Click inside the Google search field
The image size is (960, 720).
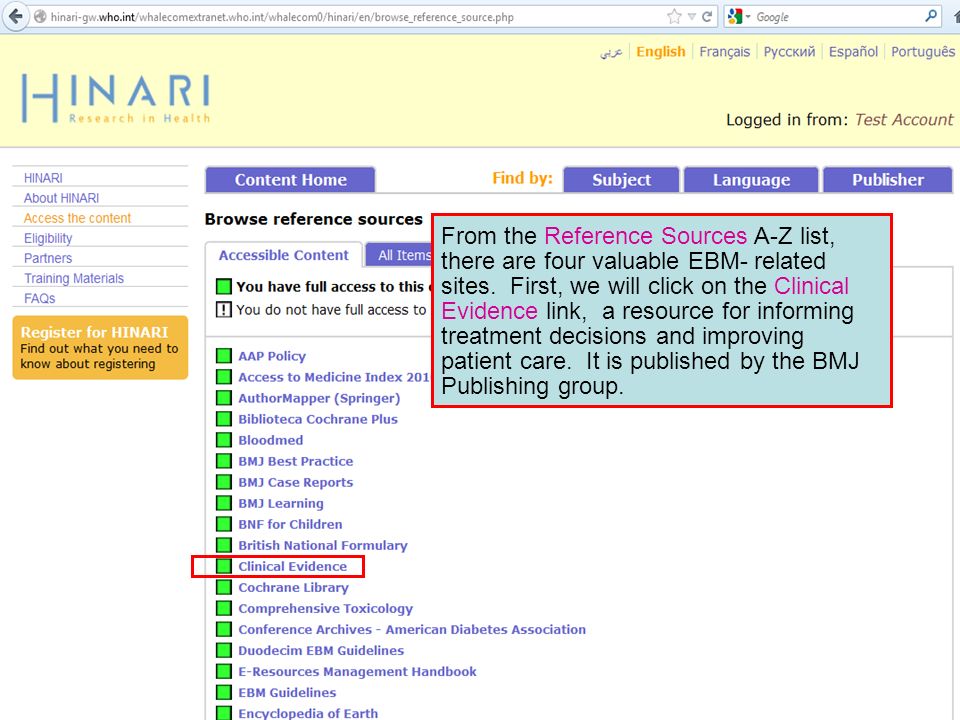pyautogui.click(x=839, y=17)
